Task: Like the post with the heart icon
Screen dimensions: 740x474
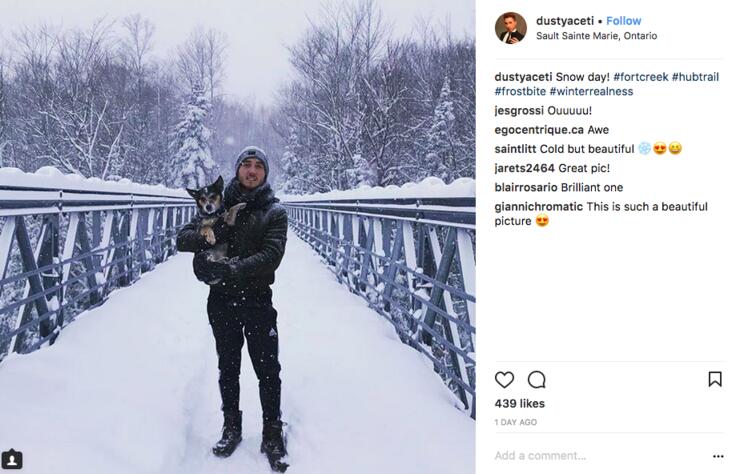Action: (x=505, y=379)
